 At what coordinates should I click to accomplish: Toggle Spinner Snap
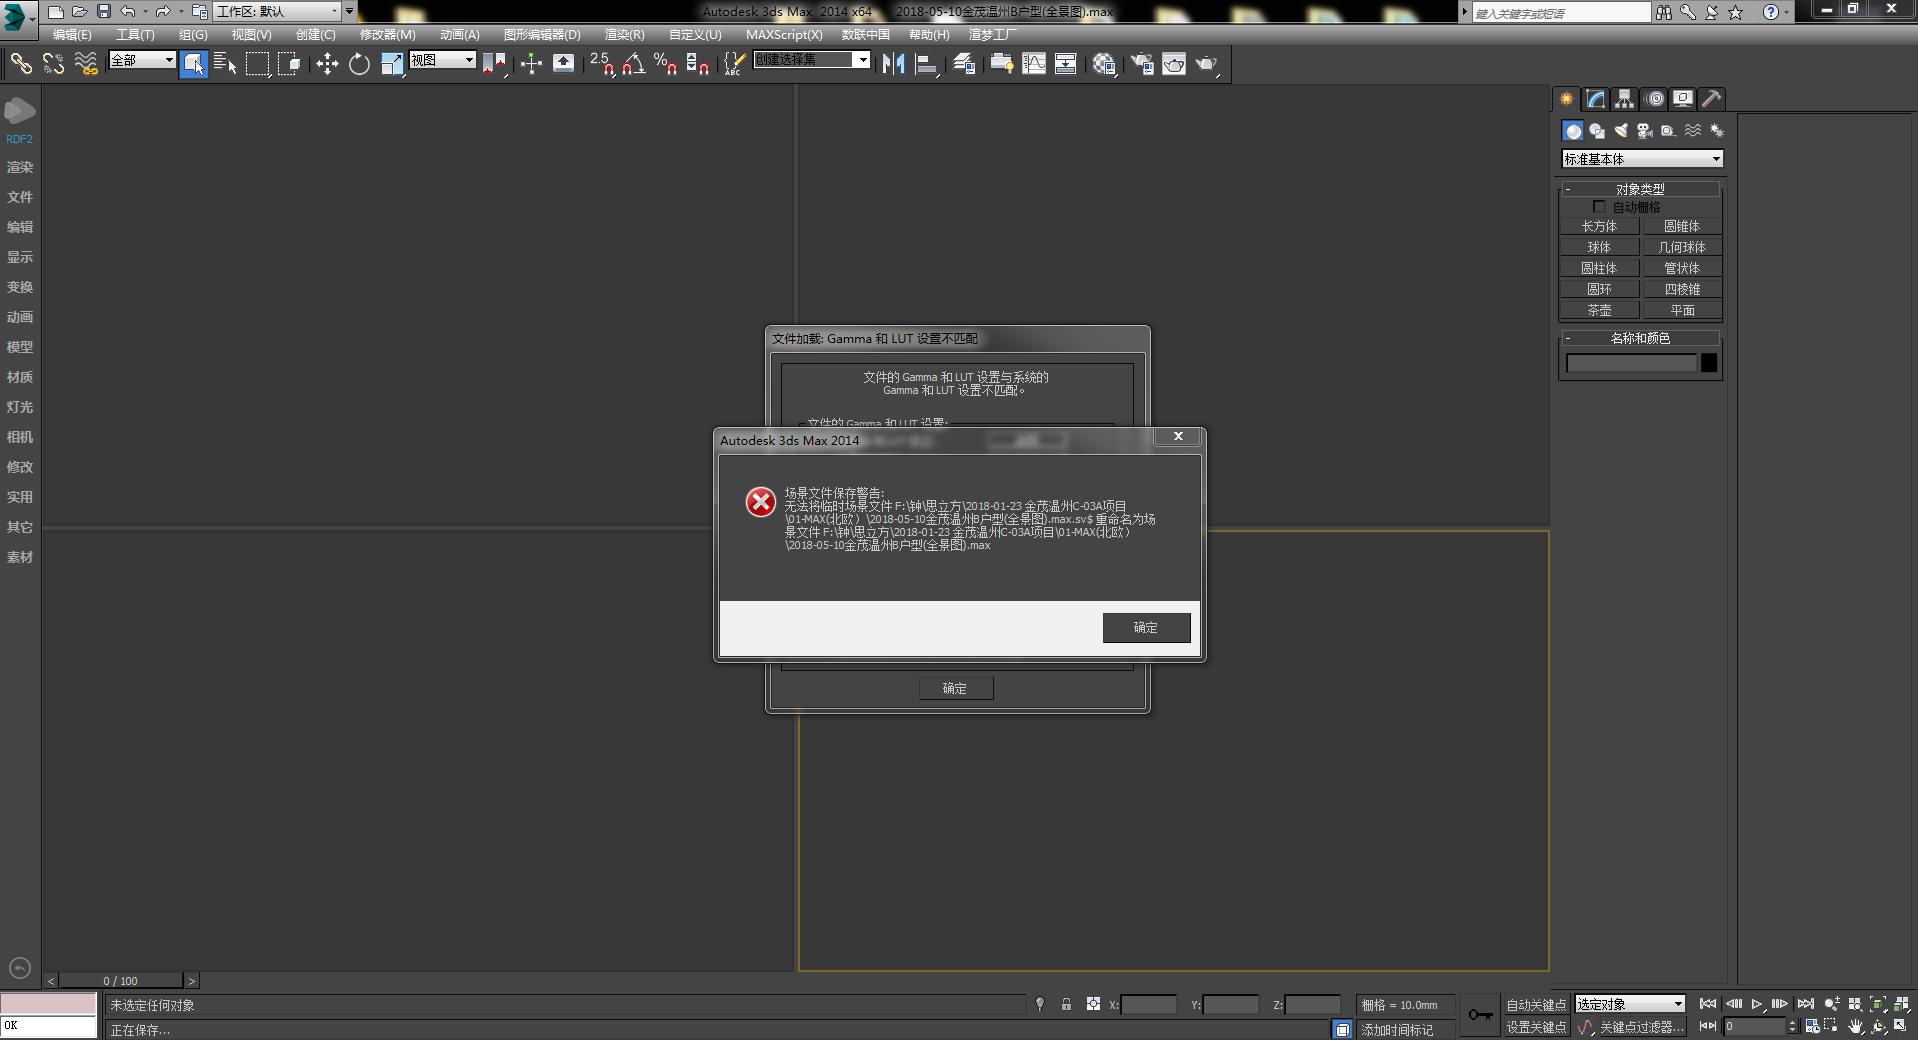pyautogui.click(x=698, y=64)
